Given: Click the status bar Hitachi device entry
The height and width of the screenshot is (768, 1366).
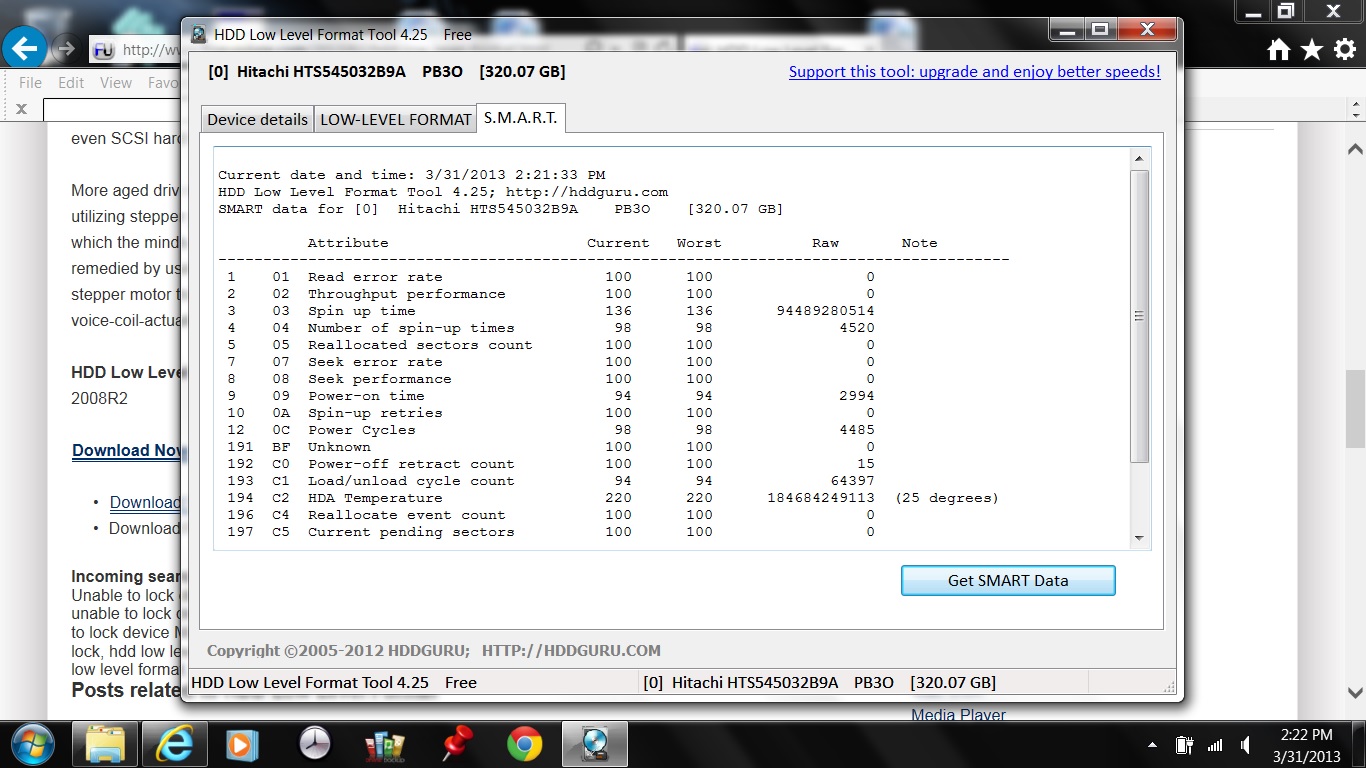Looking at the screenshot, I should (820, 683).
